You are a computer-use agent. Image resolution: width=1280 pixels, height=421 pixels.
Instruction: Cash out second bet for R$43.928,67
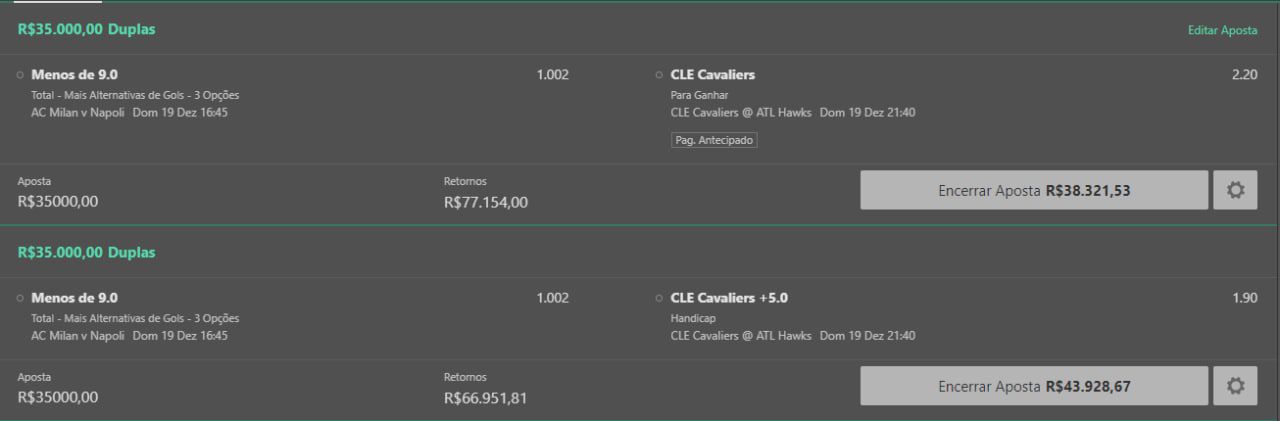click(x=1034, y=386)
